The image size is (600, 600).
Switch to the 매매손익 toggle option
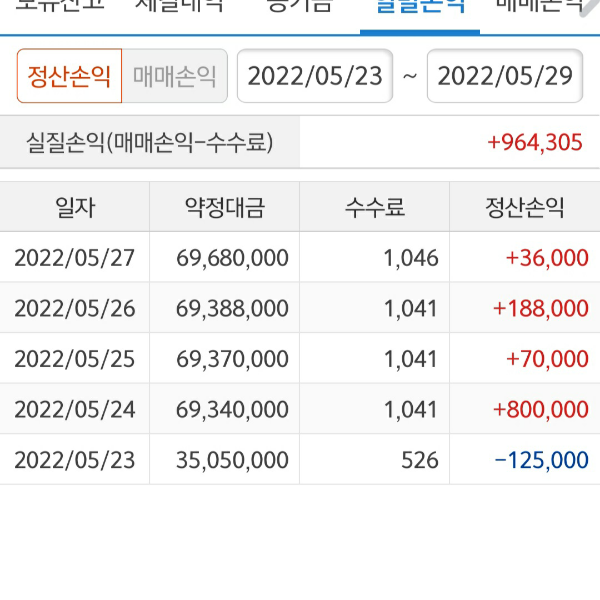click(x=175, y=77)
